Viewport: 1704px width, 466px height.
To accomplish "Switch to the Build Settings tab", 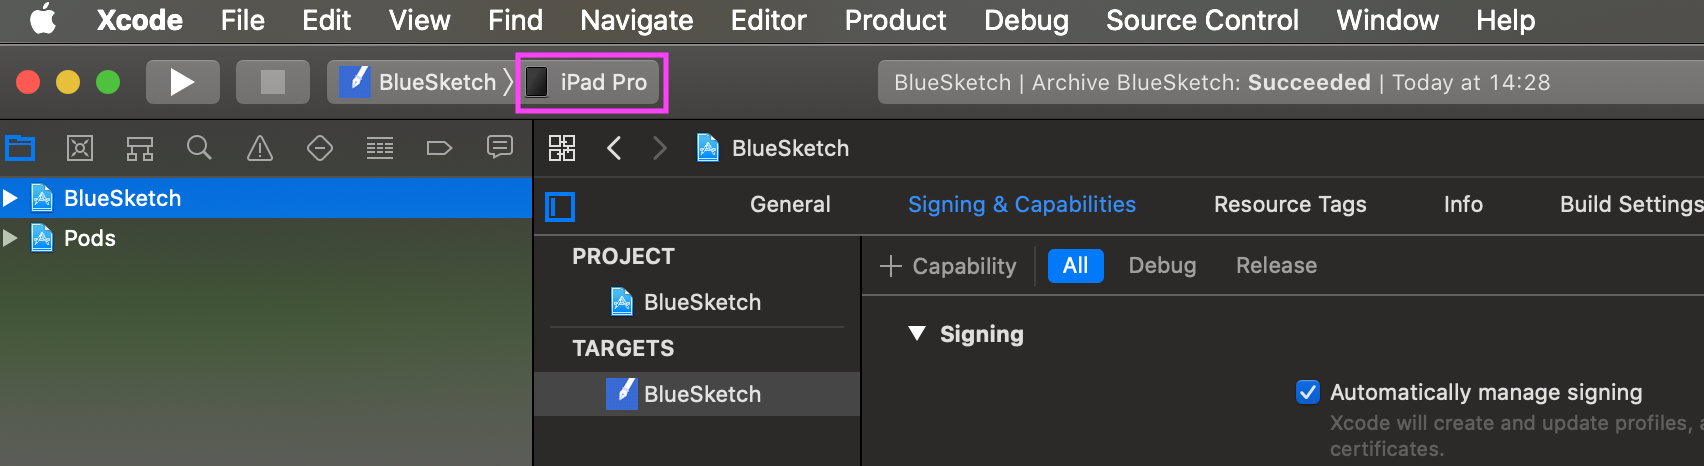I will 1630,204.
